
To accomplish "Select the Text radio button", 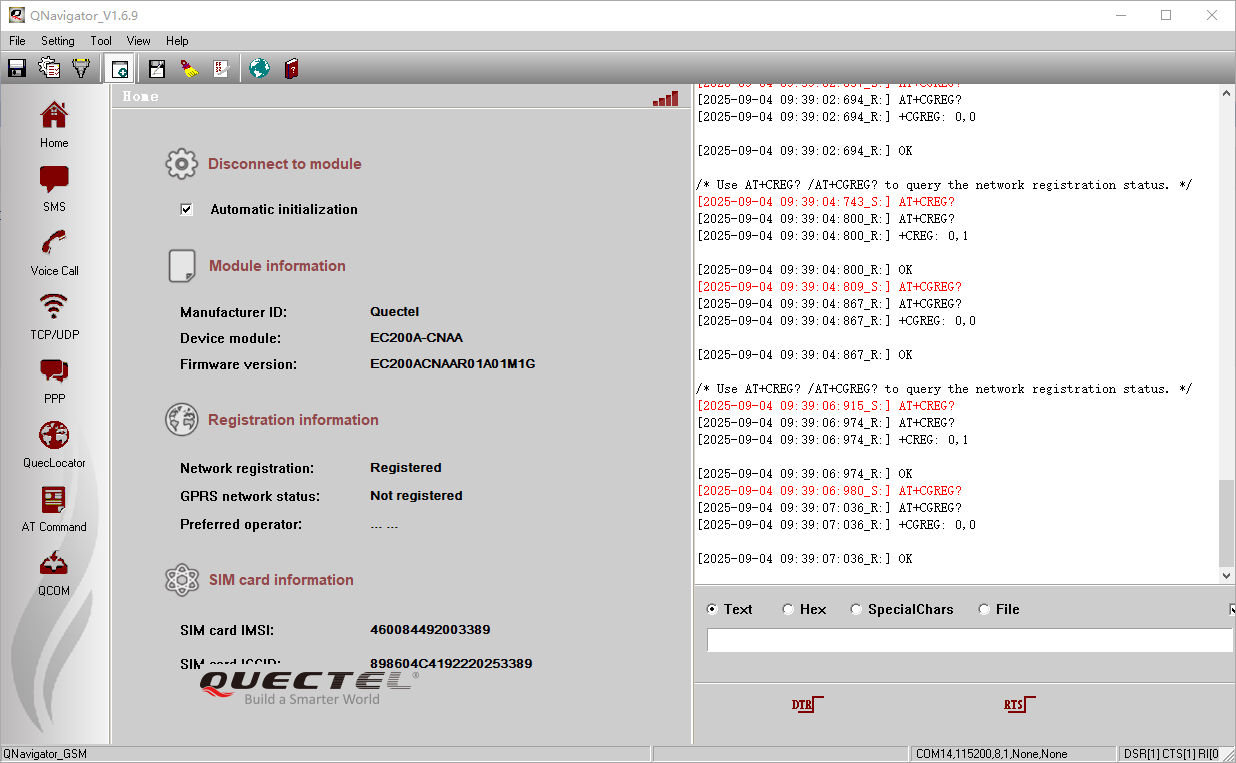I will point(712,609).
